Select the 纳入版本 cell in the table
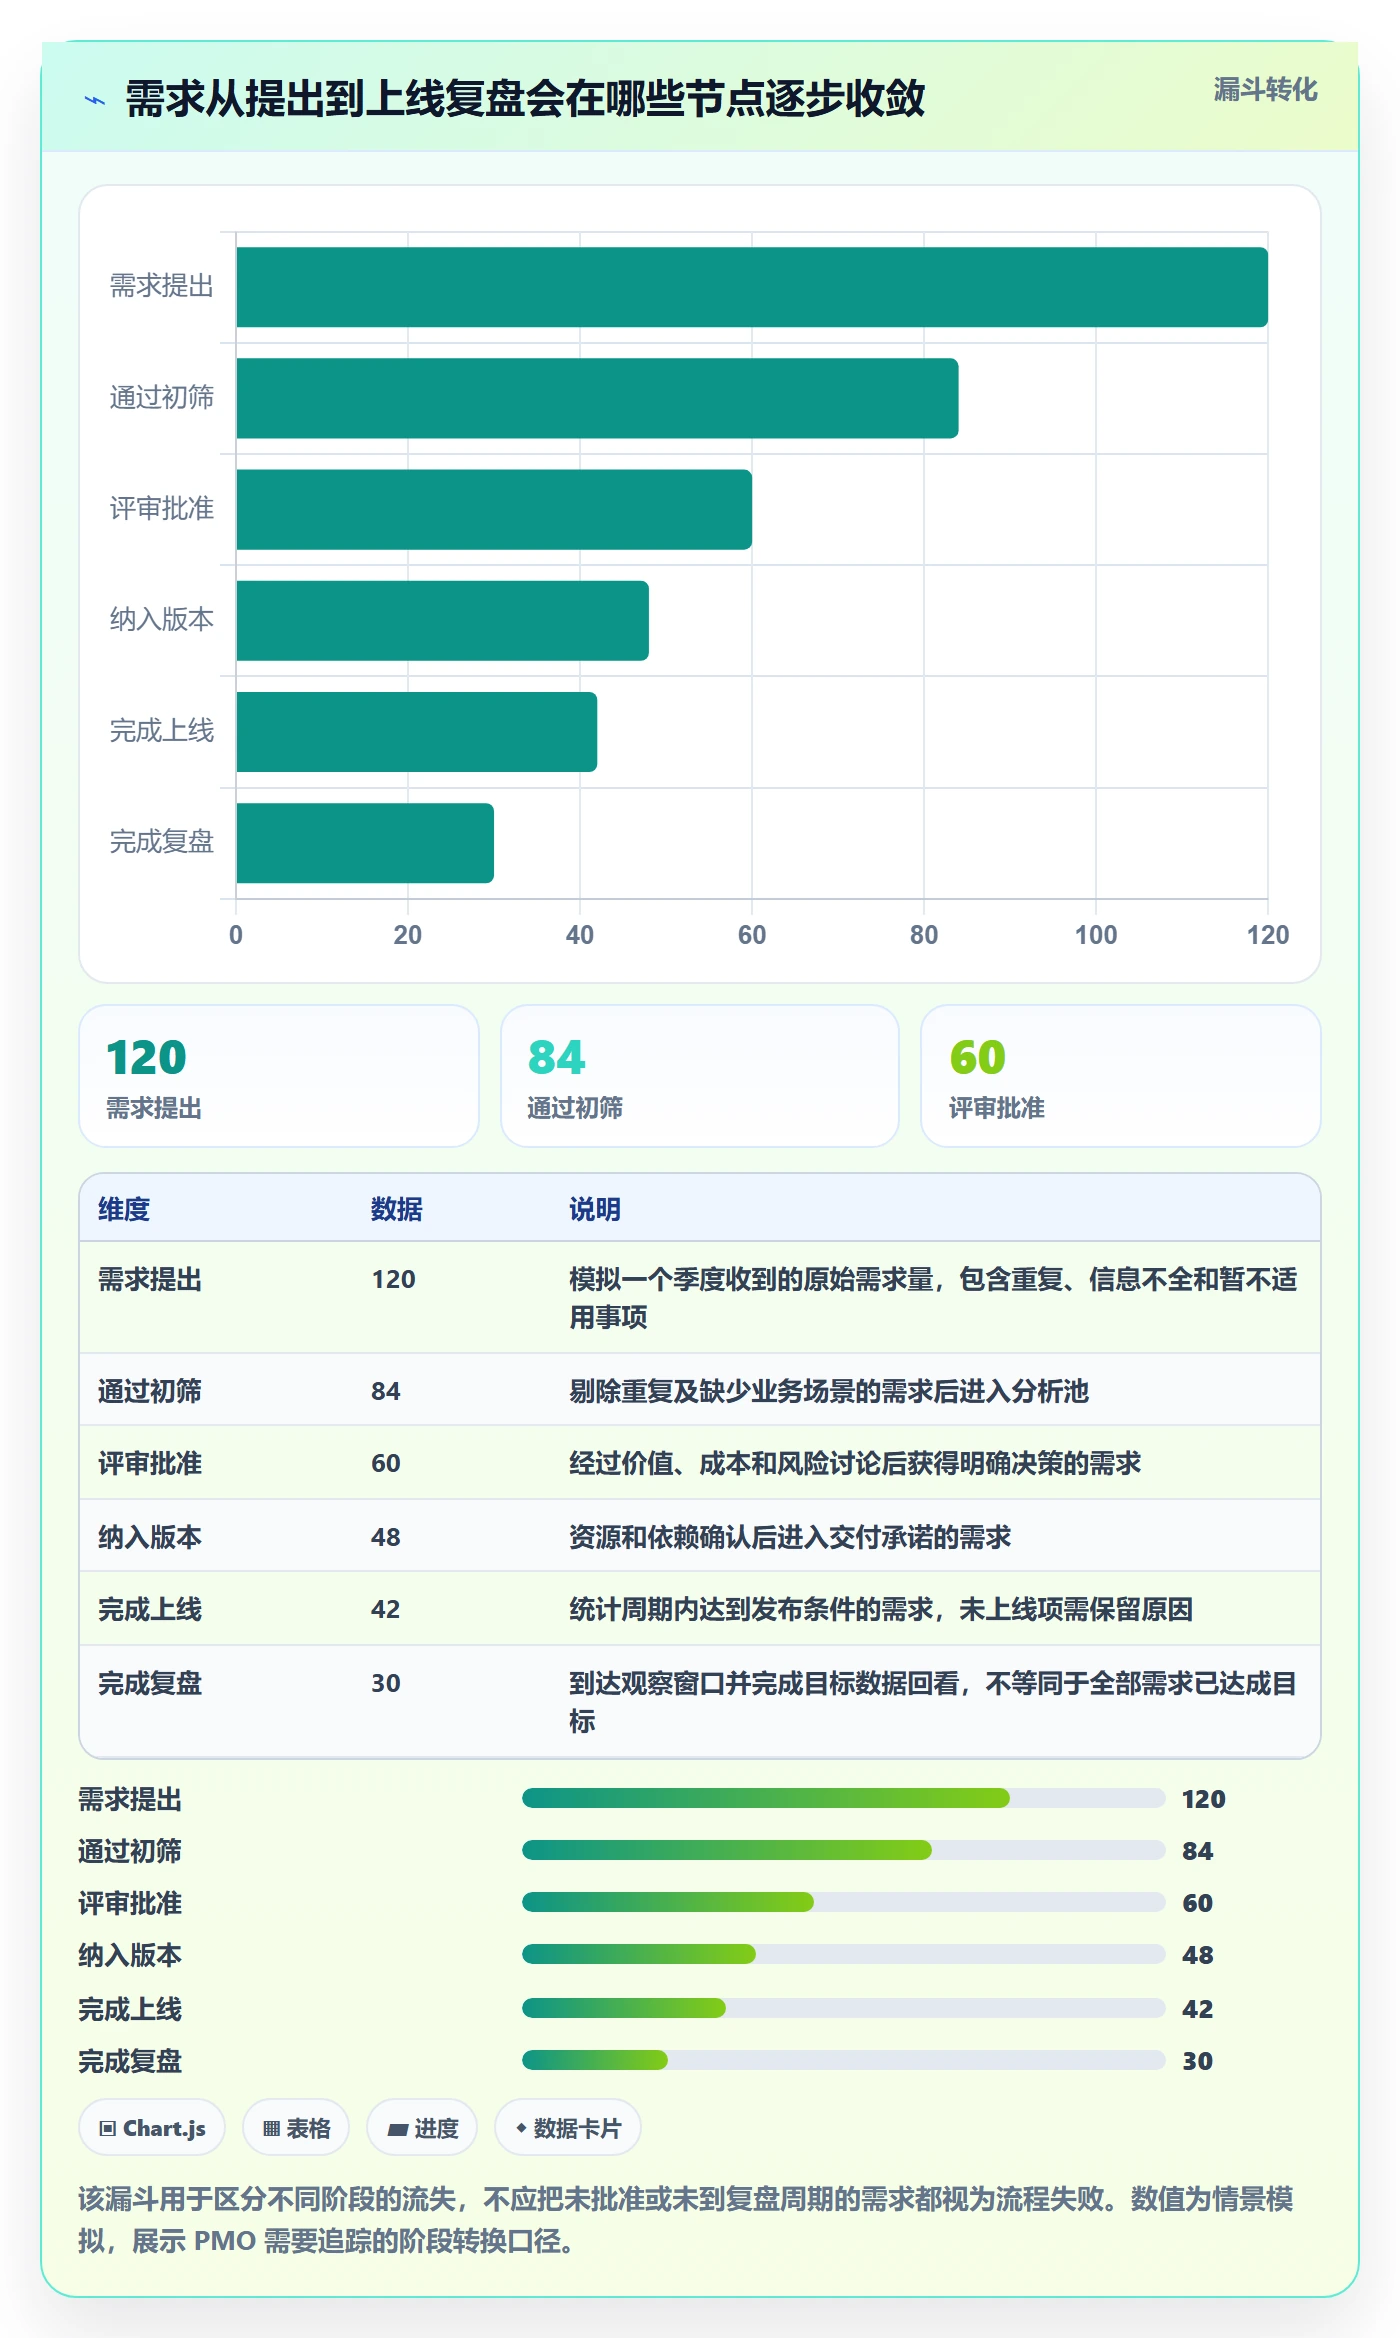 150,1537
